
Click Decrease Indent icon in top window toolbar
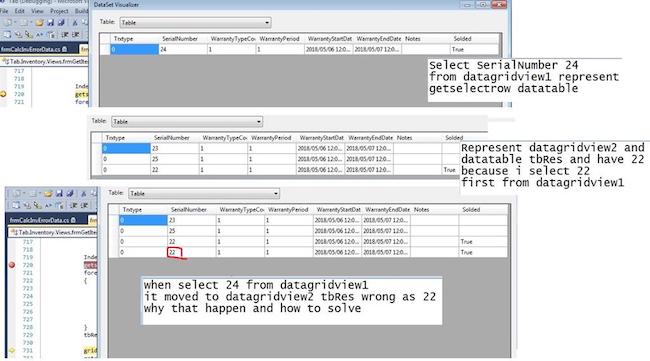65,35
